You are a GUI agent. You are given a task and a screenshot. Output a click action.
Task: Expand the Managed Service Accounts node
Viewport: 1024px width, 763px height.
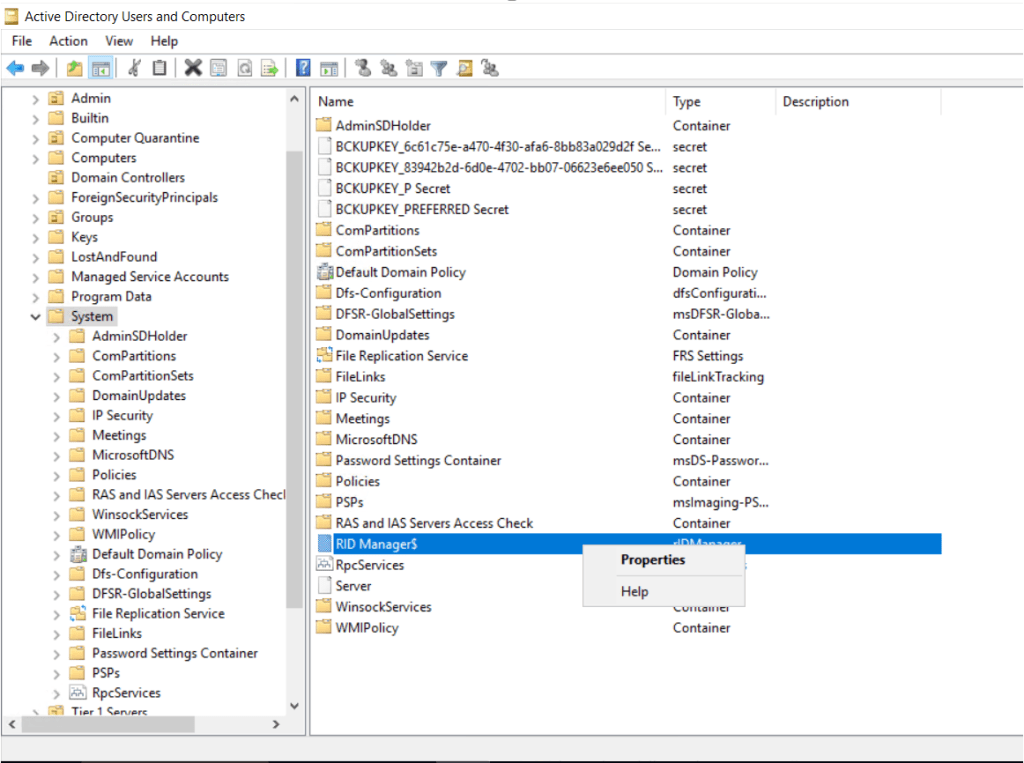[36, 277]
